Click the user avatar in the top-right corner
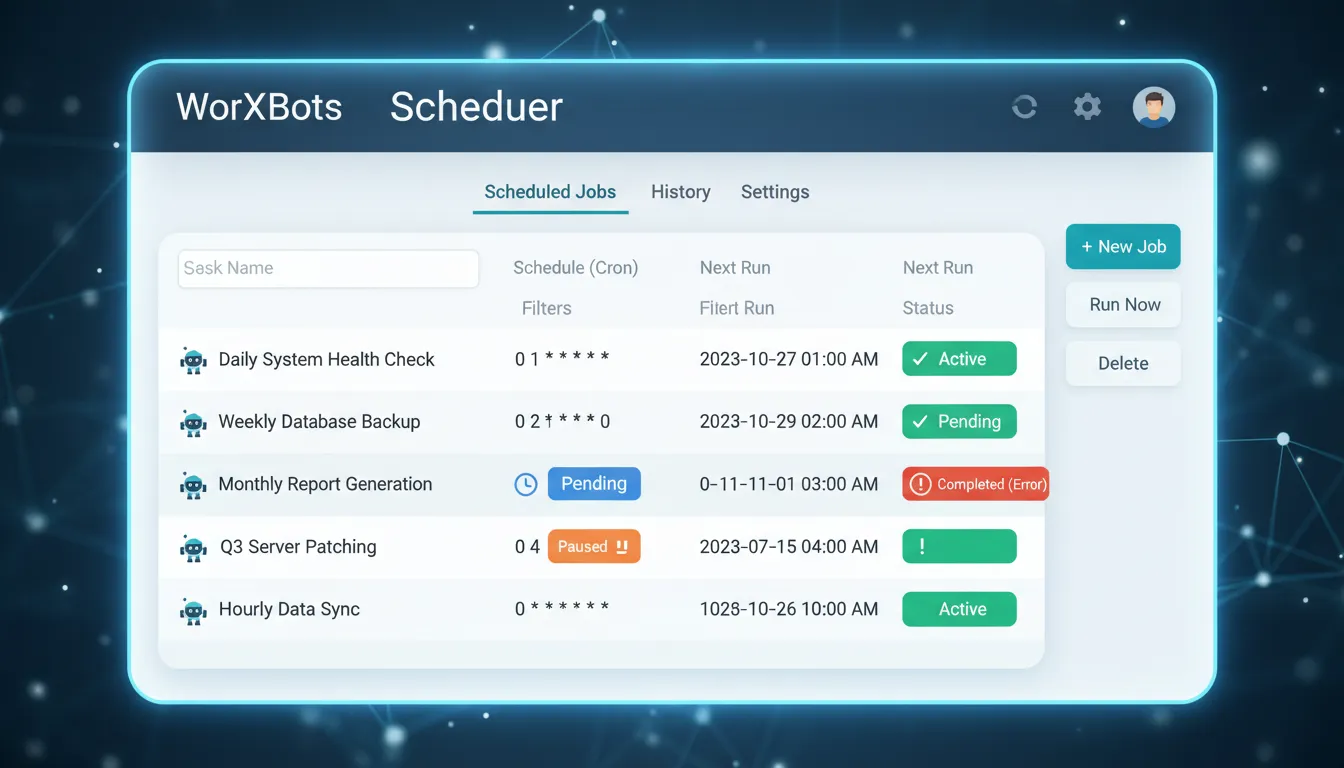Viewport: 1344px width, 768px height. (1153, 106)
